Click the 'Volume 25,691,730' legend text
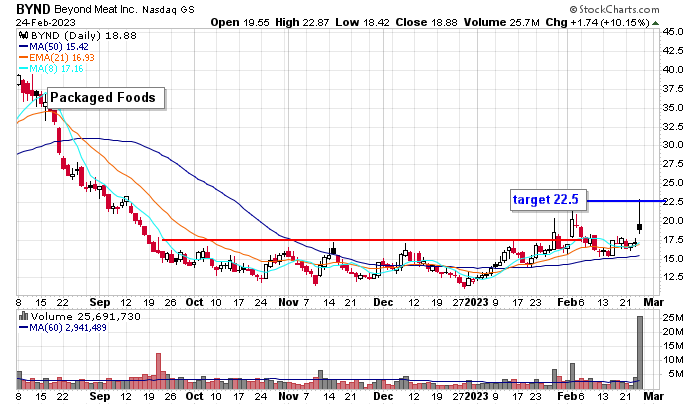The height and width of the screenshot is (405, 700). point(86,317)
